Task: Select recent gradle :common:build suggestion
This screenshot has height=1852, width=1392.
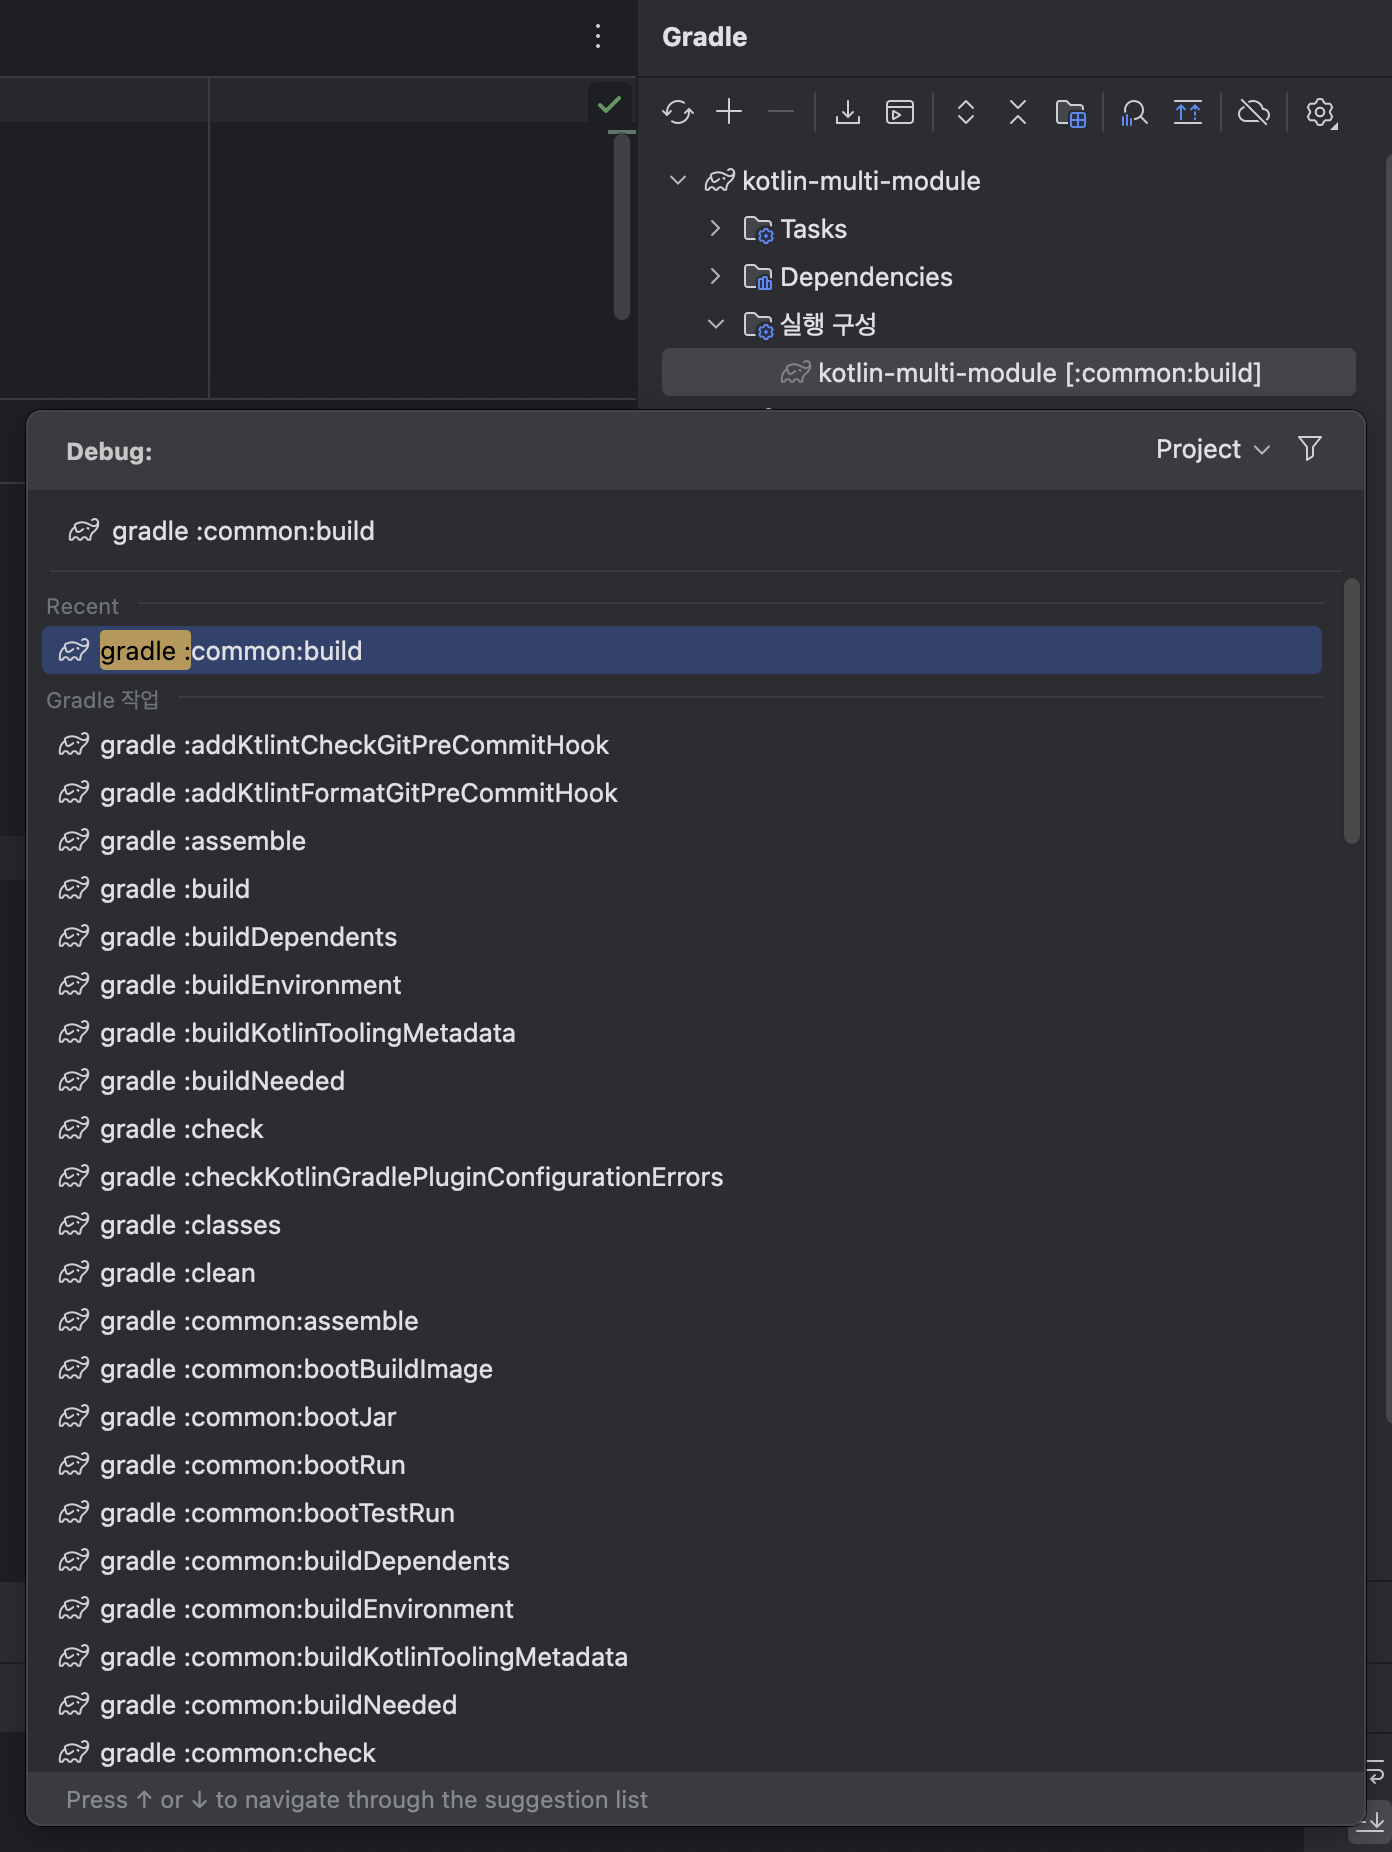Action: 682,651
